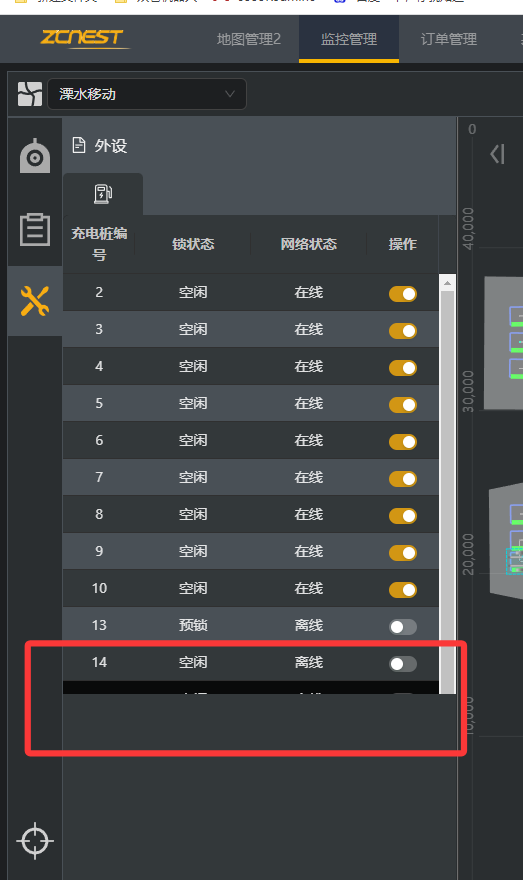Click the map layout icon beside dropdown
The height and width of the screenshot is (880, 523).
[30, 94]
